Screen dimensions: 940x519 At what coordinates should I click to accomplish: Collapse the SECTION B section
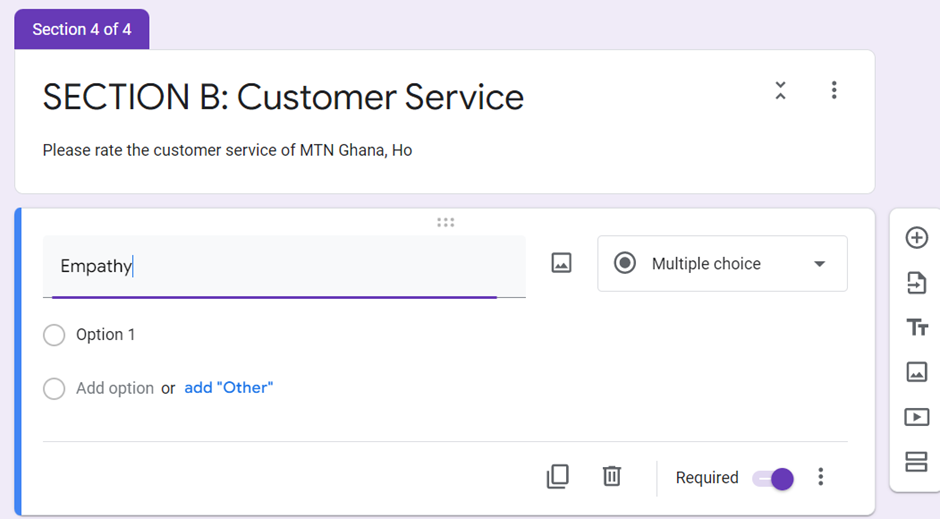[780, 90]
